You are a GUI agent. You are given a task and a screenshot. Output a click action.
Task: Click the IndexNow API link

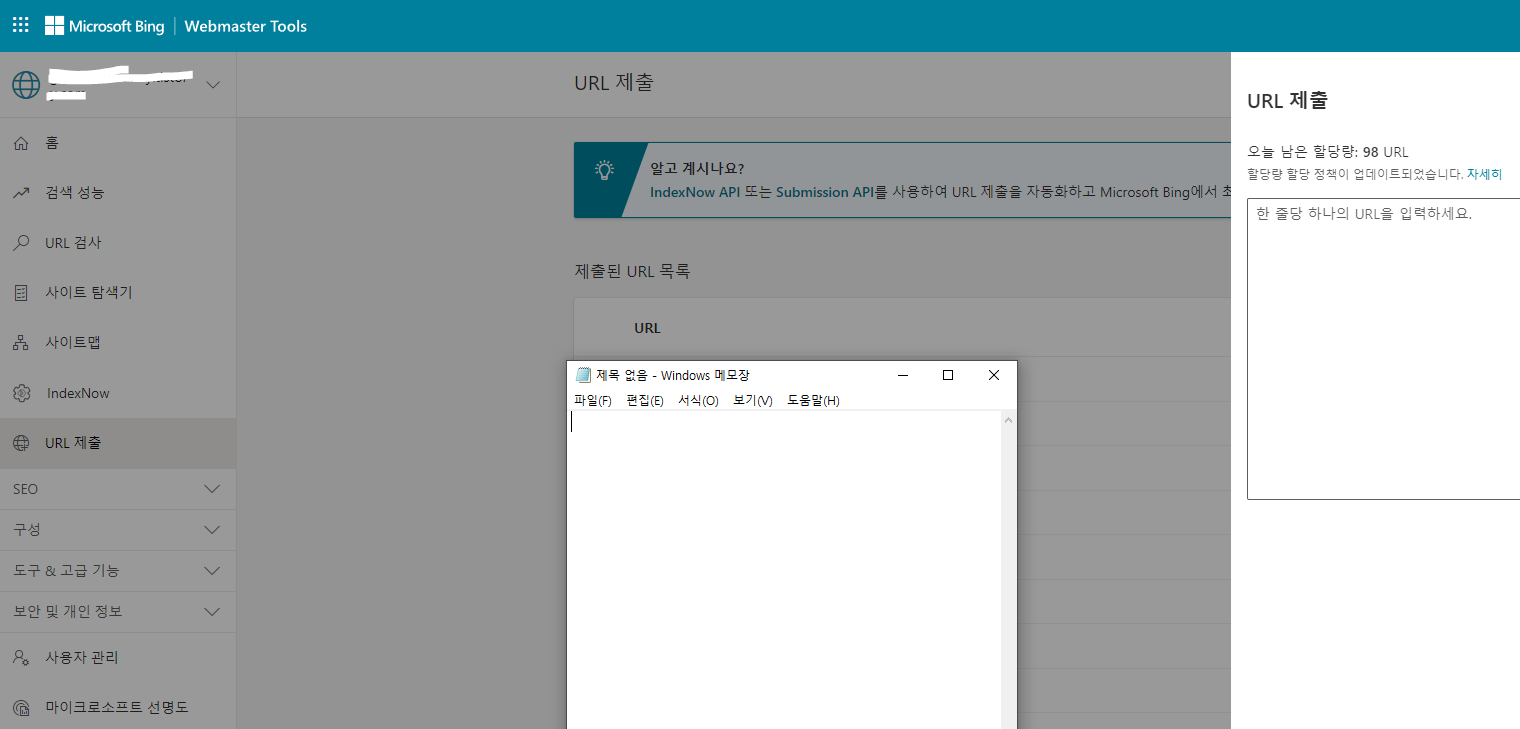[x=695, y=192]
